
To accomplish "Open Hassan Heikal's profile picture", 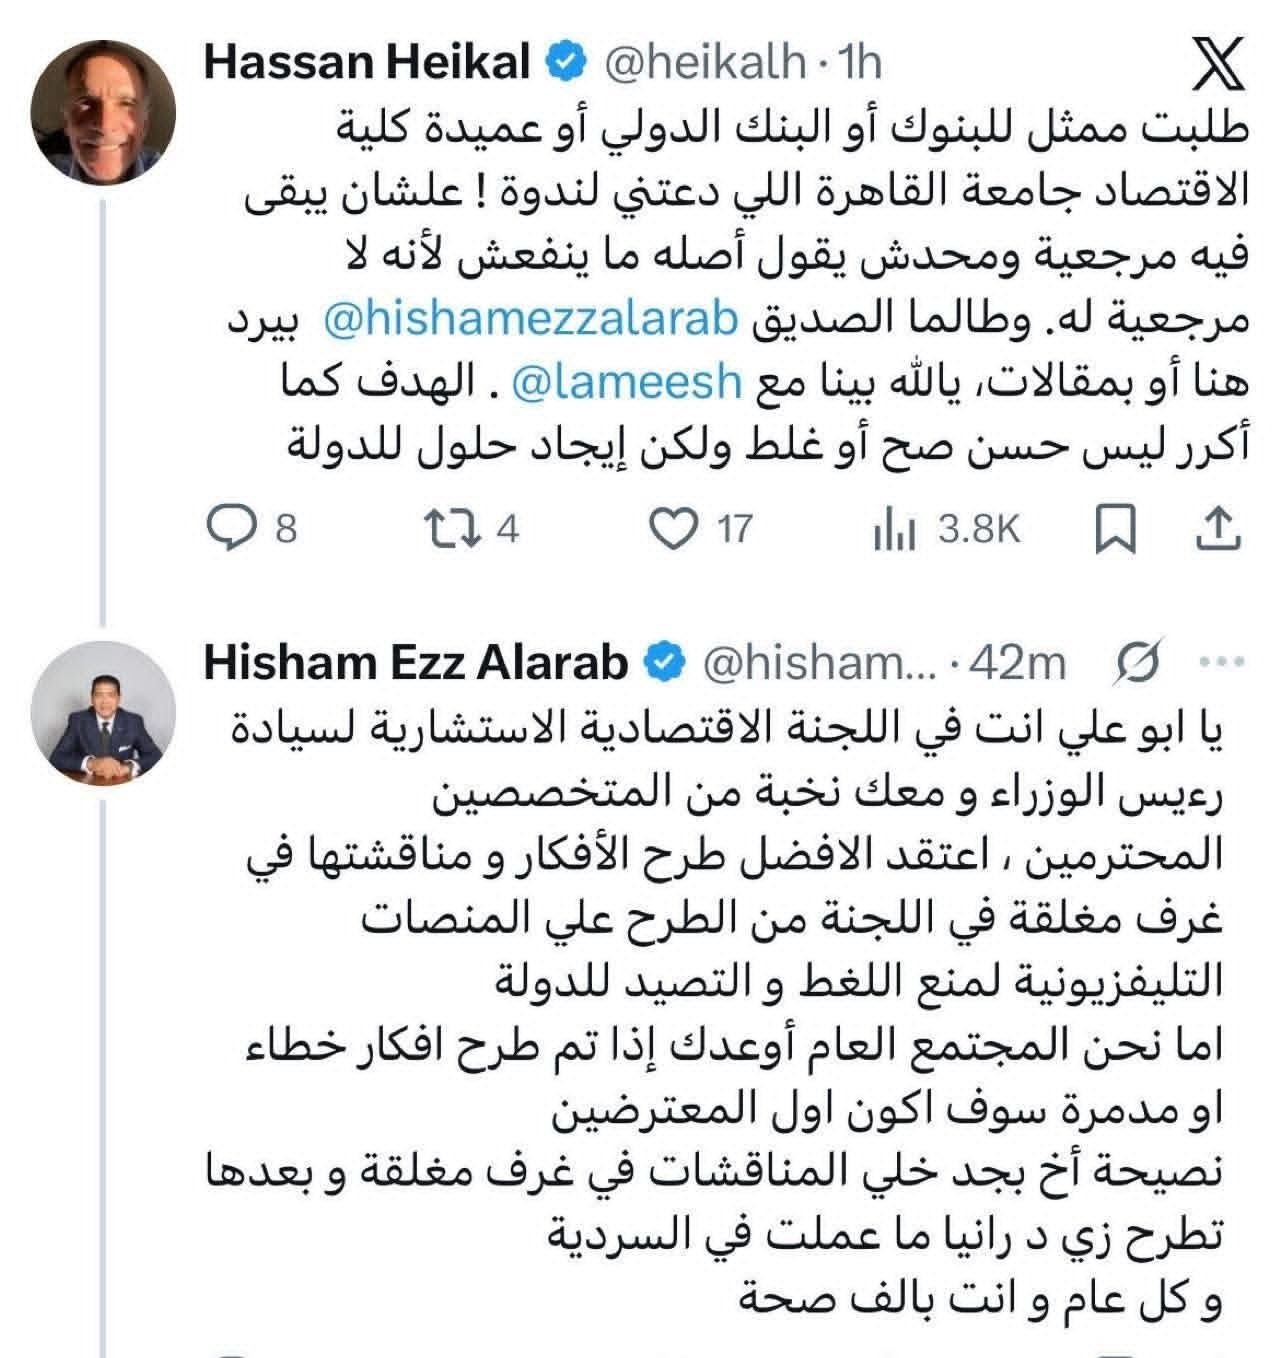I will 104,106.
